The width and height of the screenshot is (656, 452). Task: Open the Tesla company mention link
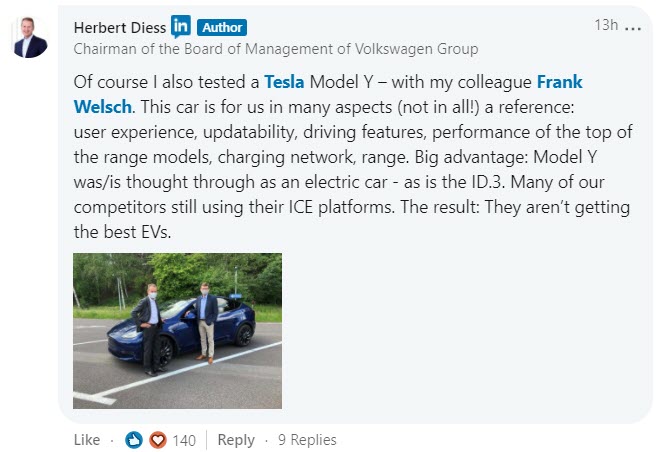[x=284, y=82]
